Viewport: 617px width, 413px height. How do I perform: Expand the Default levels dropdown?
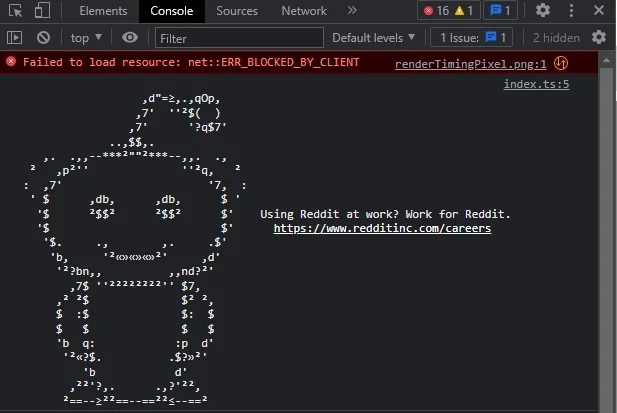(374, 37)
